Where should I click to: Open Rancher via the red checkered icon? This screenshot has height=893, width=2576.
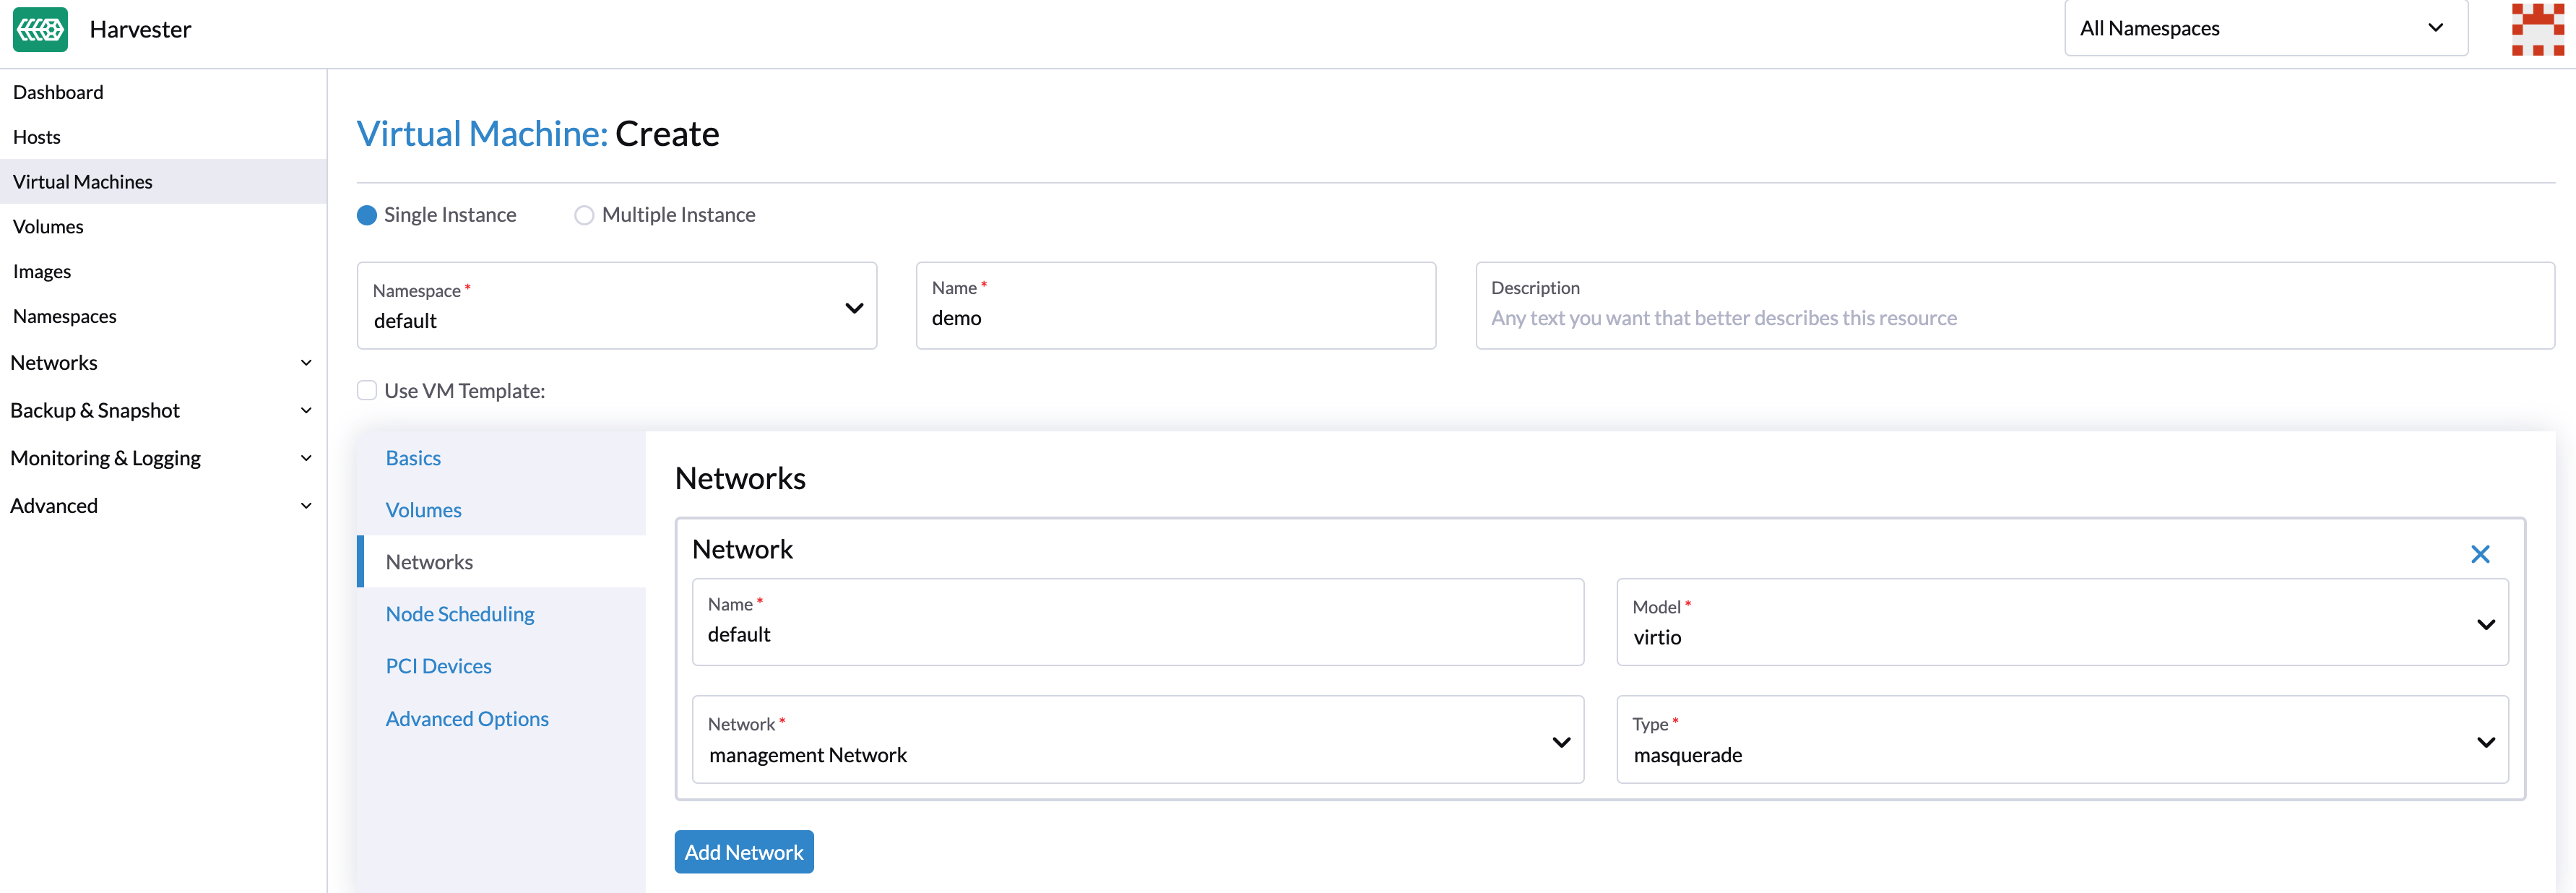point(2537,29)
